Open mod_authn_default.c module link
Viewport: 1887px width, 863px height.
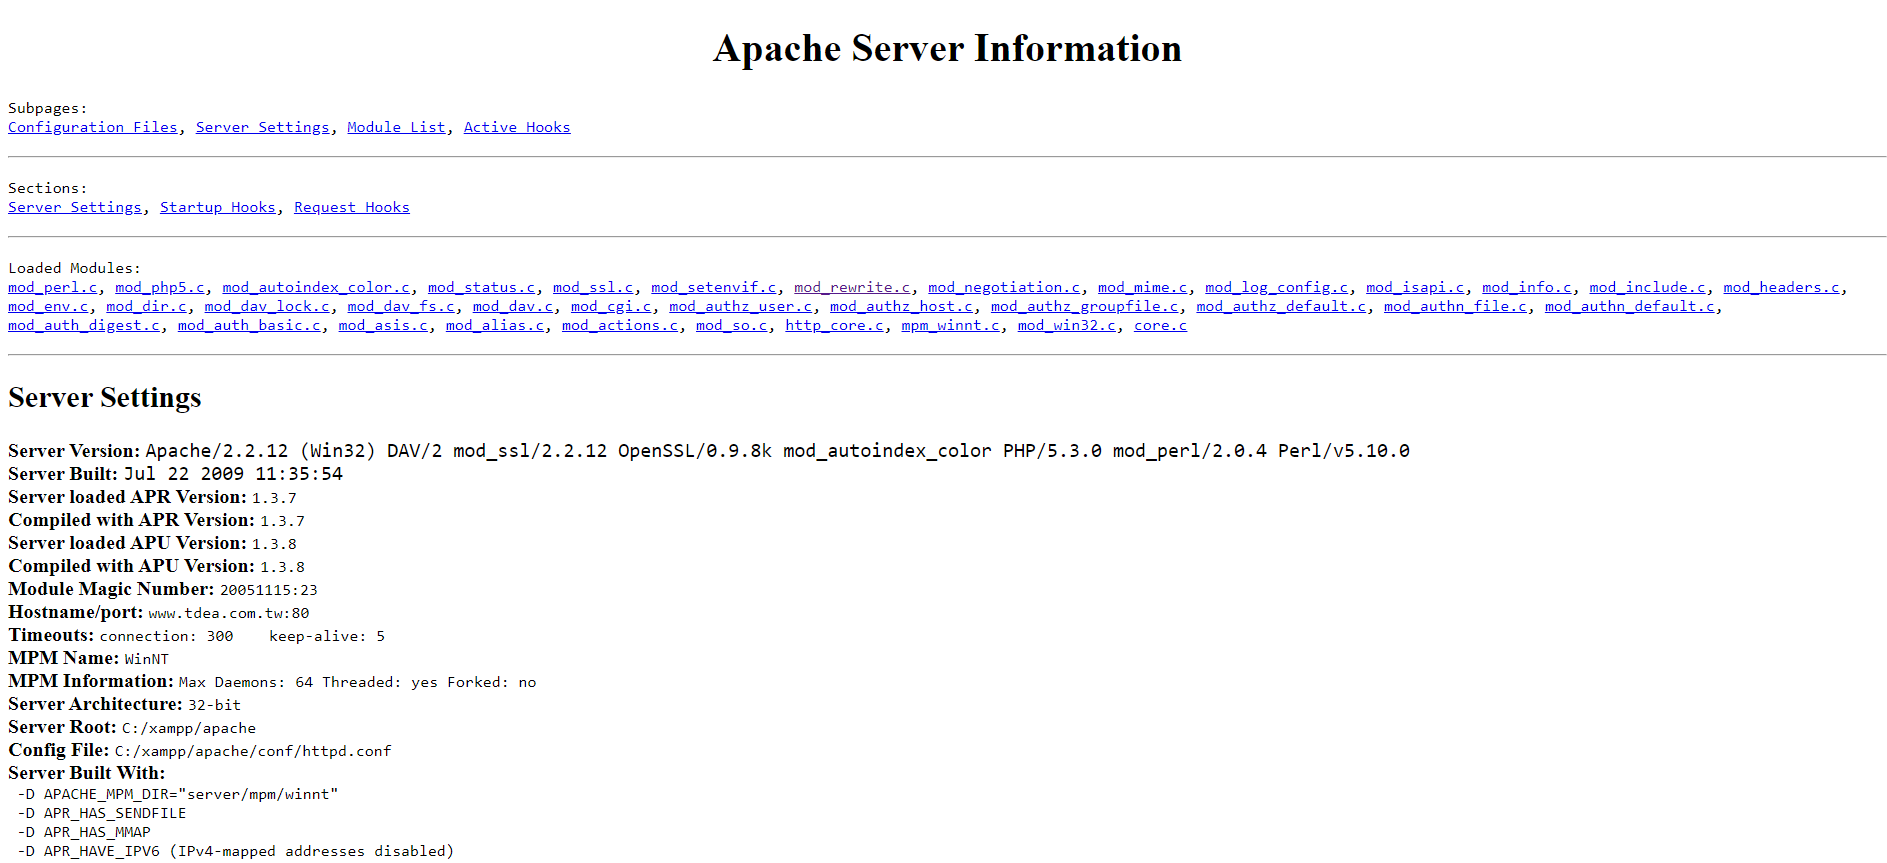tap(1630, 306)
